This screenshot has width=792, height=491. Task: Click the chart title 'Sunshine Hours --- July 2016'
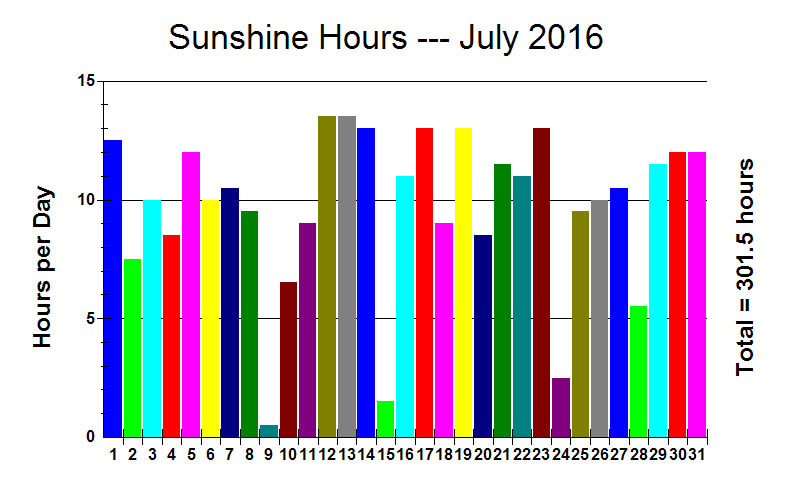[x=385, y=38]
